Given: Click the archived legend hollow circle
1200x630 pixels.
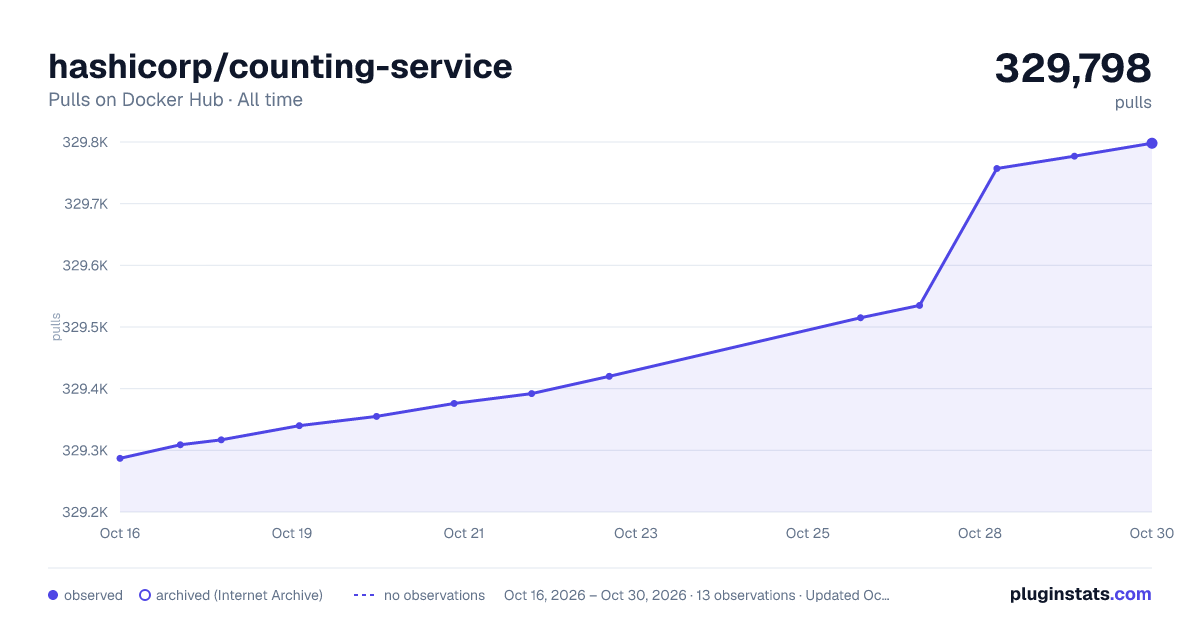Looking at the screenshot, I should click(144, 595).
